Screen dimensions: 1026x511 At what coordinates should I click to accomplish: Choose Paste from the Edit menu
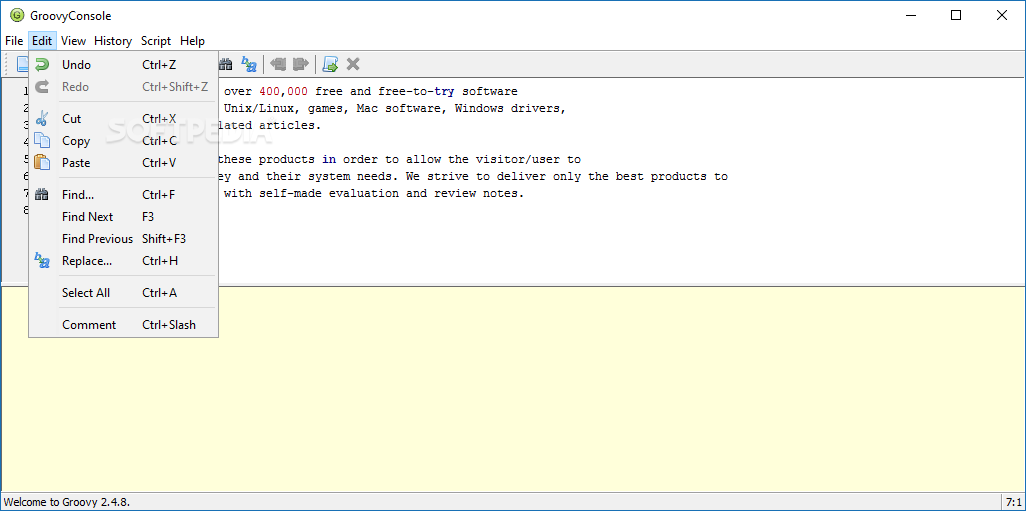click(123, 162)
